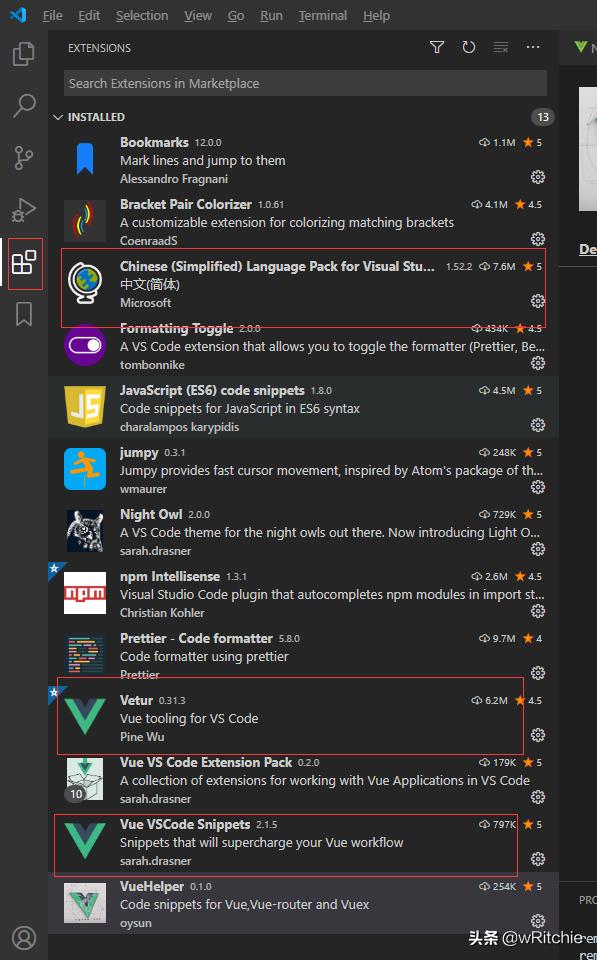
Task: Open manage gear for Vetur extension
Action: 538,735
